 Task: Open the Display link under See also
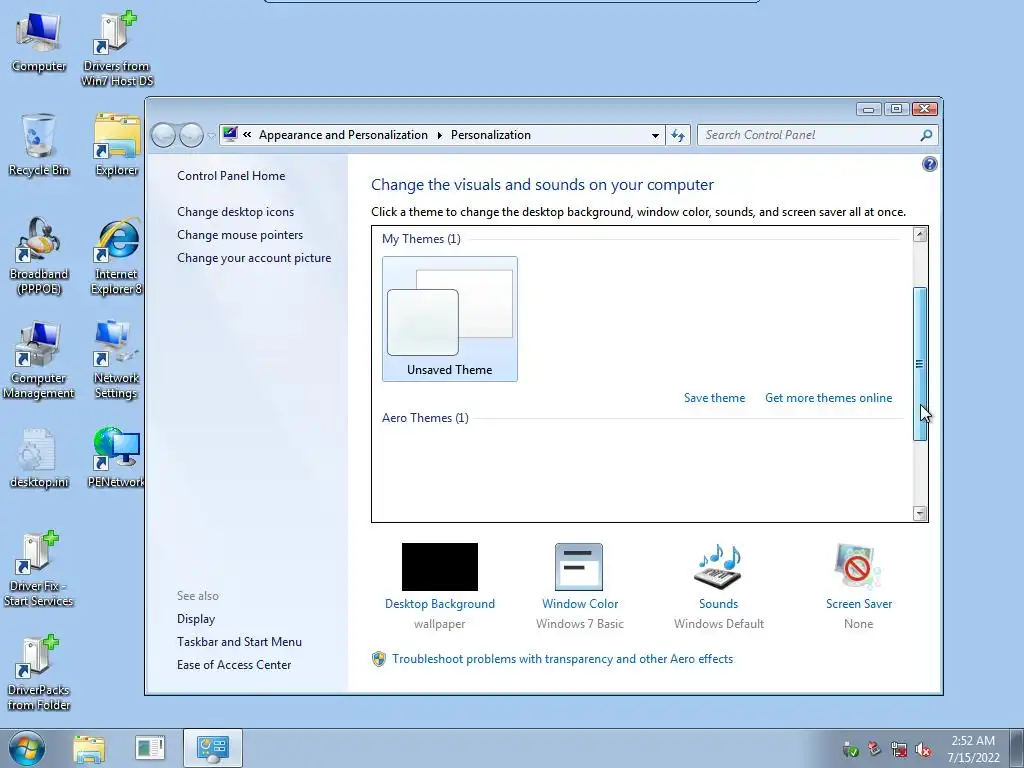click(x=196, y=618)
